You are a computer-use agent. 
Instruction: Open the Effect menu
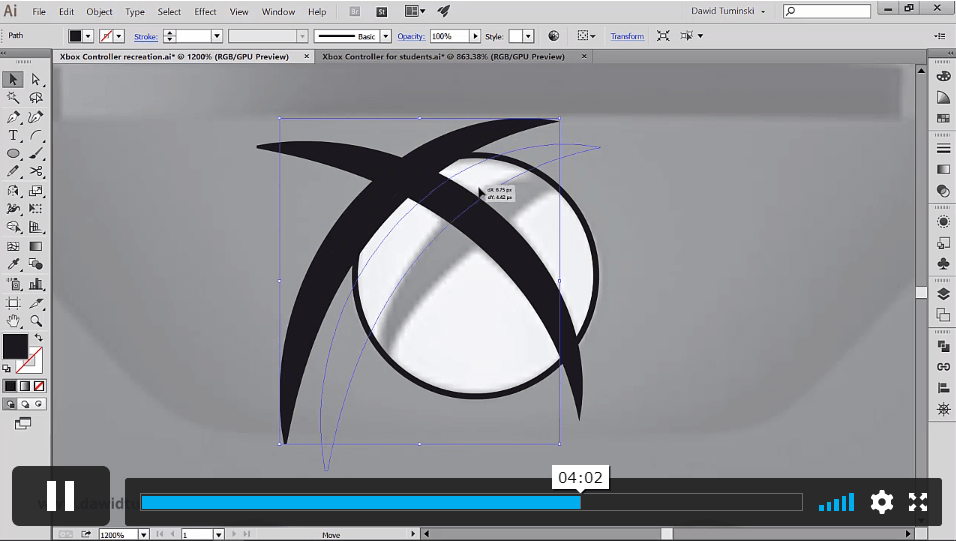(205, 12)
